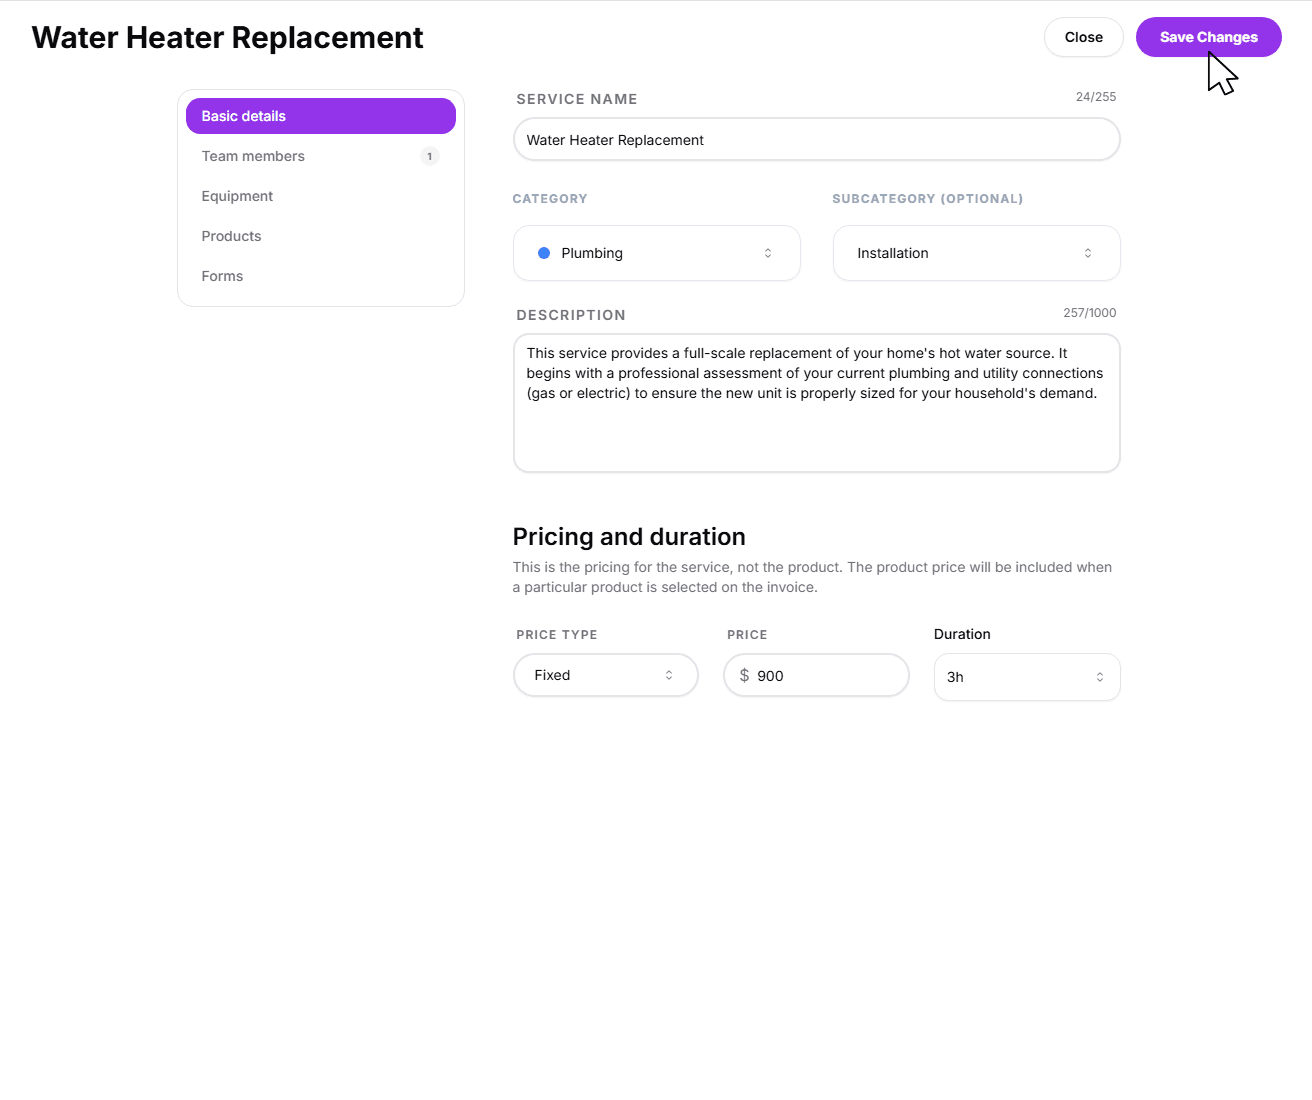Click the chevron on the Fixed price selector
Screen dimensions: 1312x1100
pyautogui.click(x=670, y=675)
